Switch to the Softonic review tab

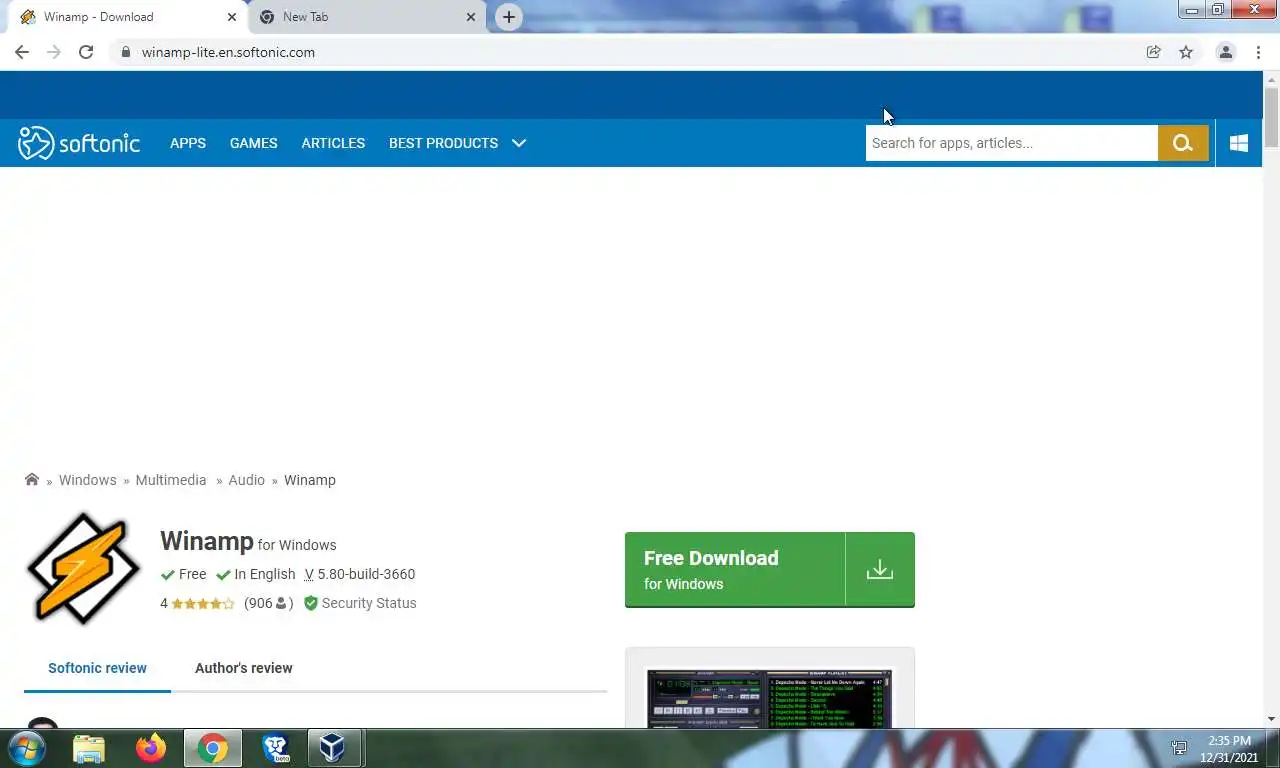(97, 668)
